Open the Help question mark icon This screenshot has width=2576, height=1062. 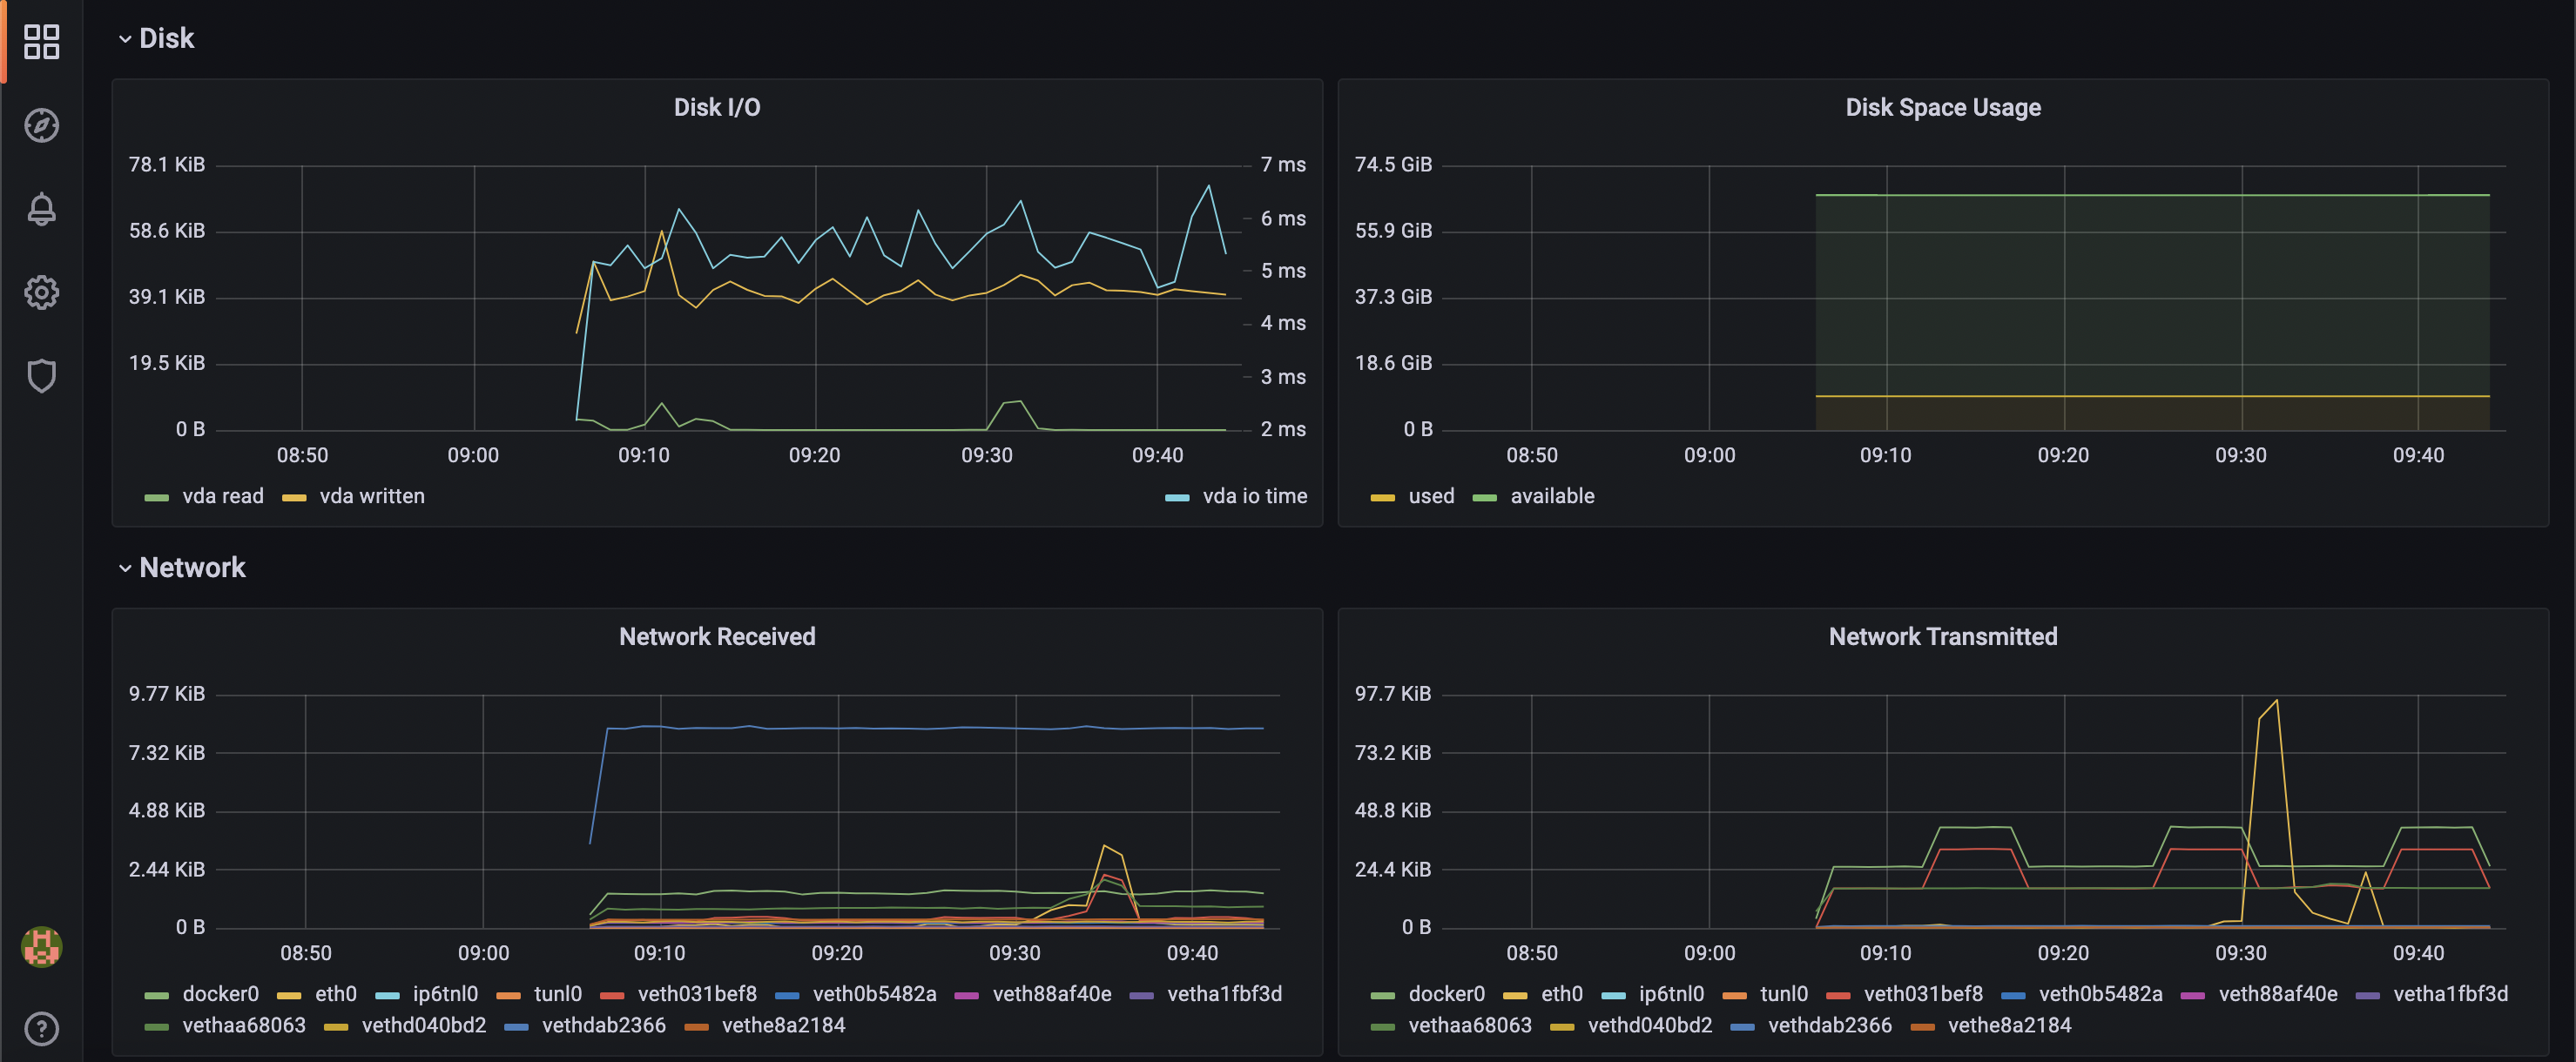[41, 1028]
